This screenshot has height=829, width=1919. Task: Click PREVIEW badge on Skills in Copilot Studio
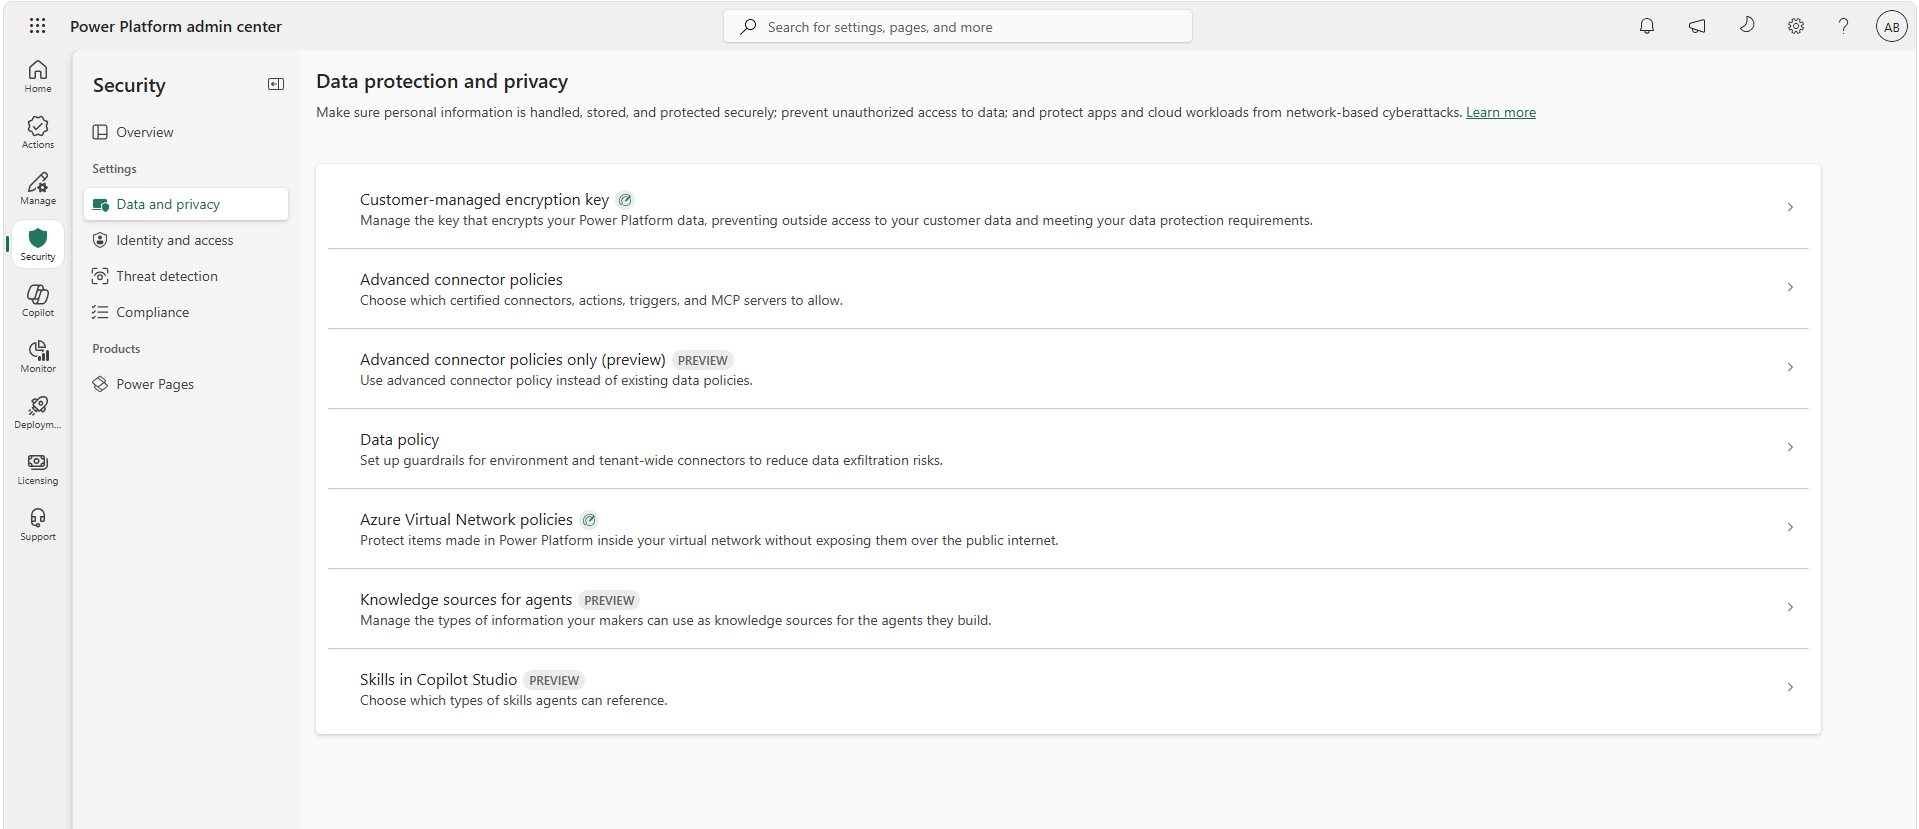(x=554, y=681)
